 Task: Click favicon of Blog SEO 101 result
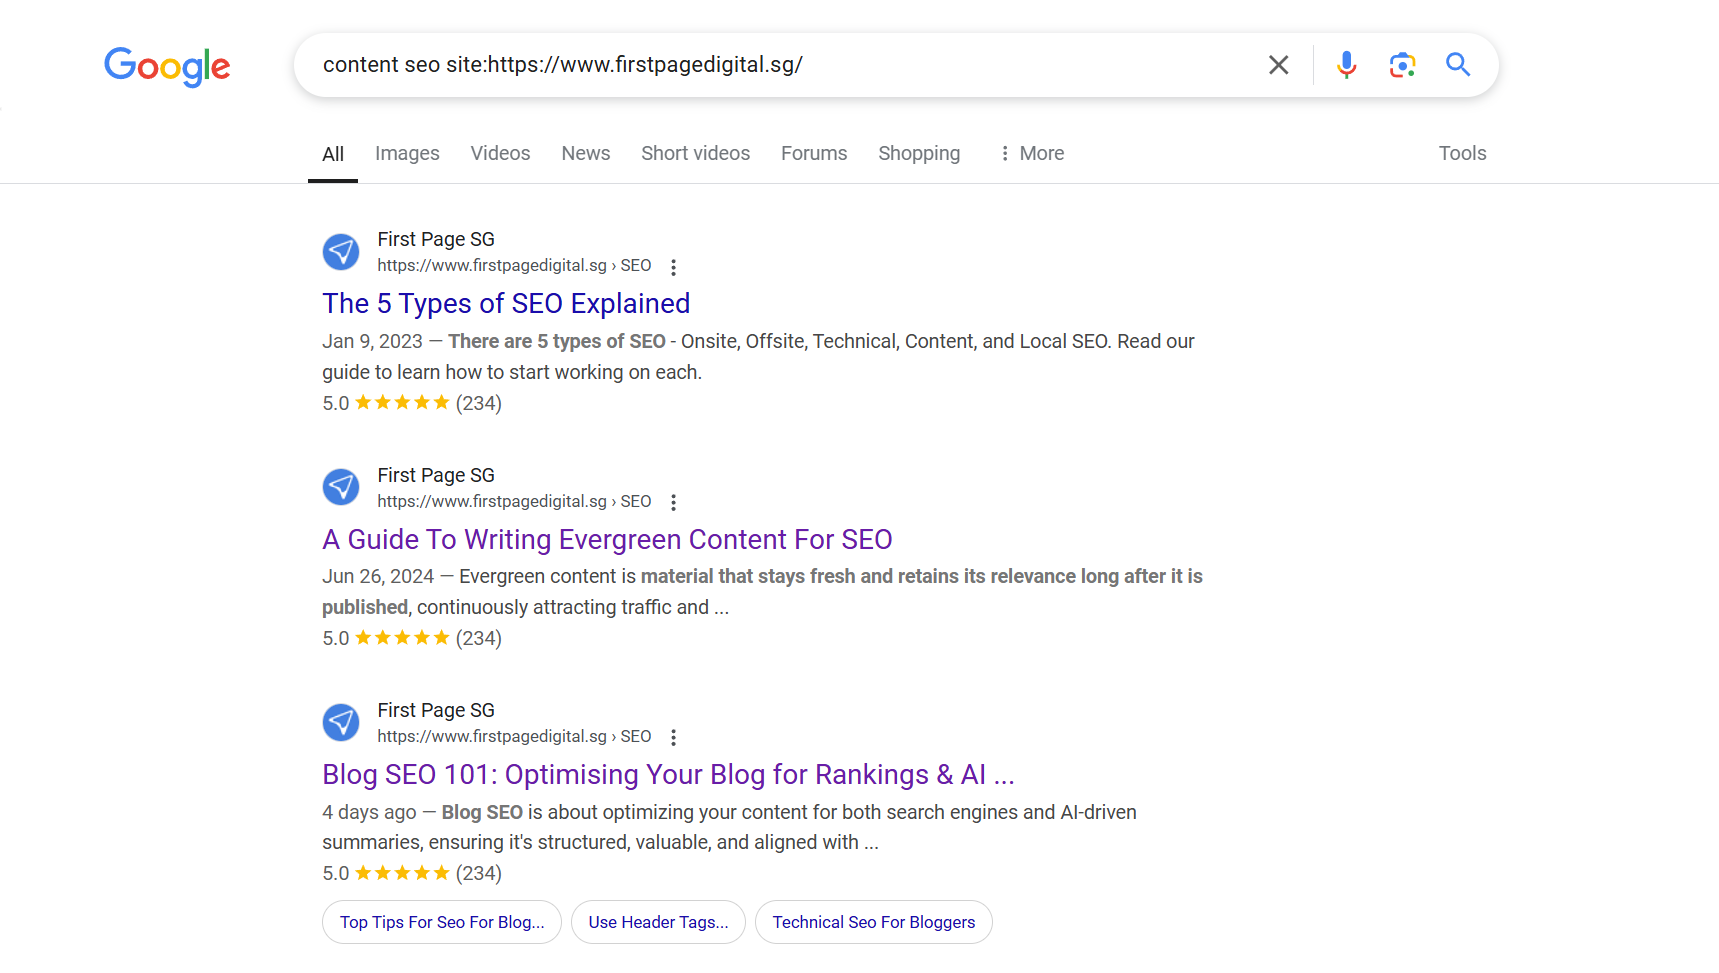pos(341,722)
